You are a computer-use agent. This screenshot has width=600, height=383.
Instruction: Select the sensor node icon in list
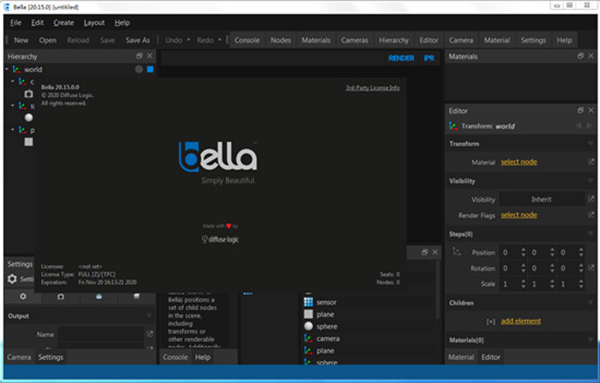[308, 302]
